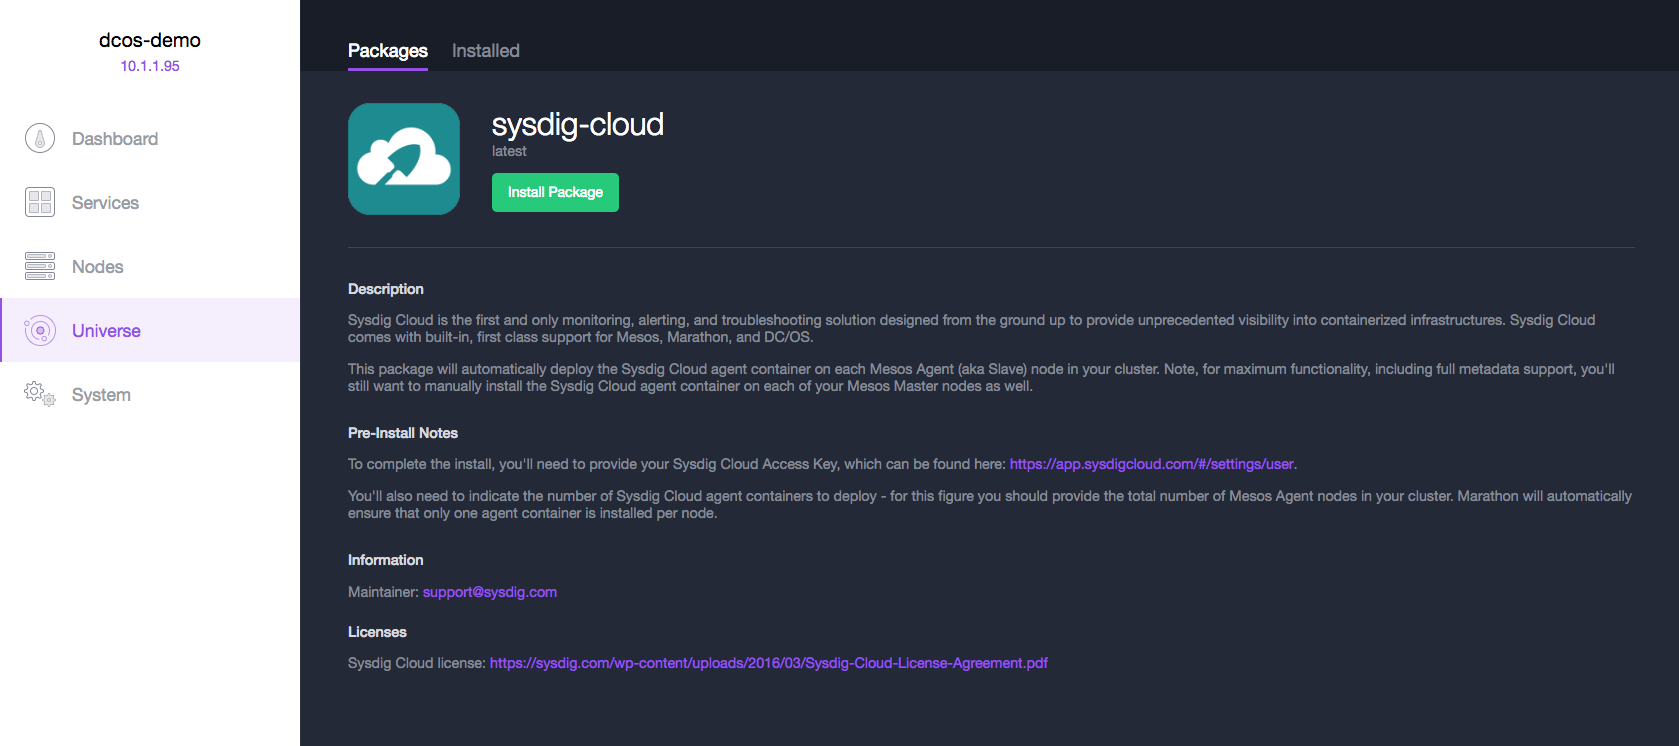The height and width of the screenshot is (746, 1679).
Task: Click the Description heading
Action: click(386, 289)
